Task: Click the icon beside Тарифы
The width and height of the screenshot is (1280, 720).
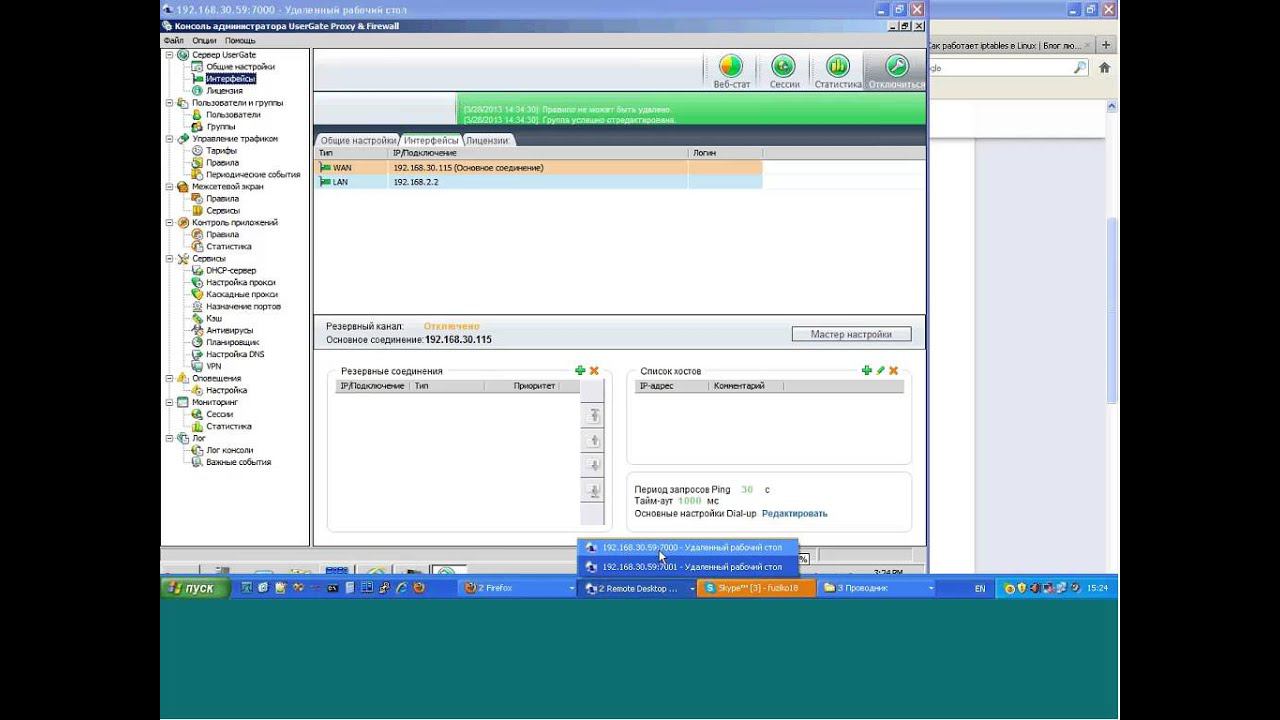Action: (x=197, y=150)
